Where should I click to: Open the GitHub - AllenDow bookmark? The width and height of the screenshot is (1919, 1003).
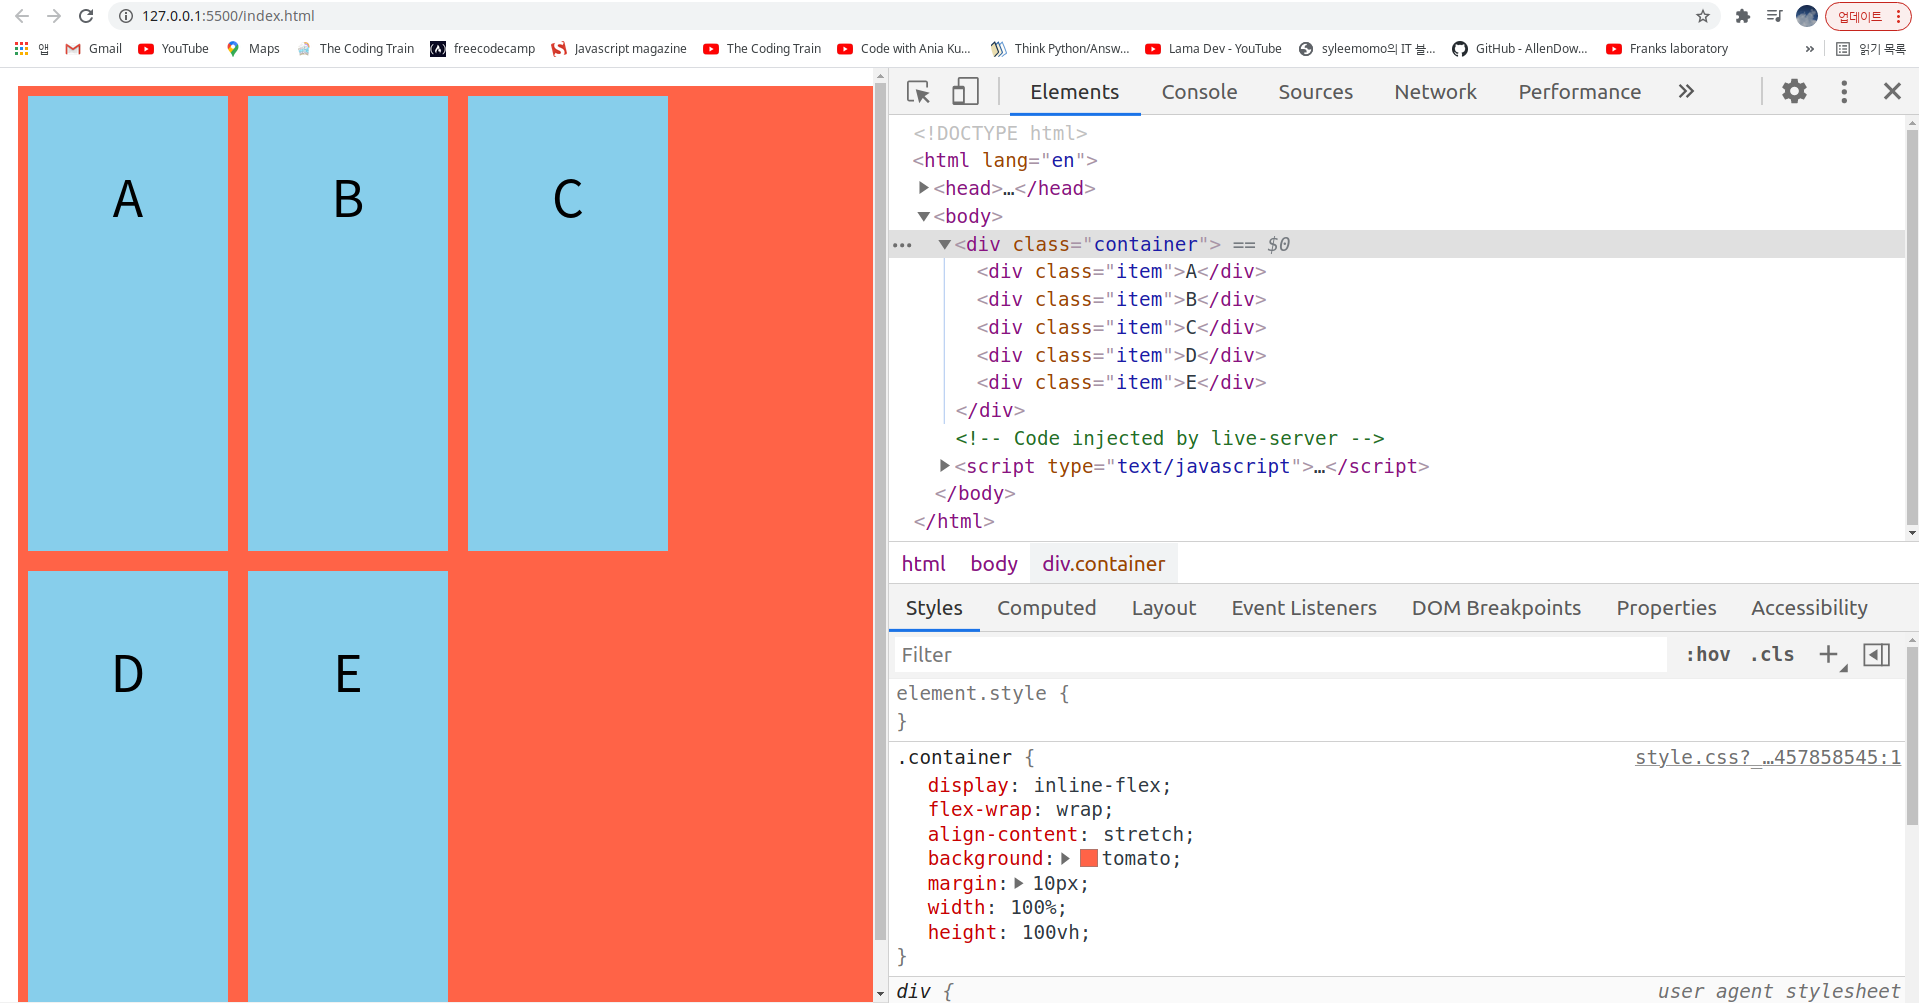coord(1520,48)
